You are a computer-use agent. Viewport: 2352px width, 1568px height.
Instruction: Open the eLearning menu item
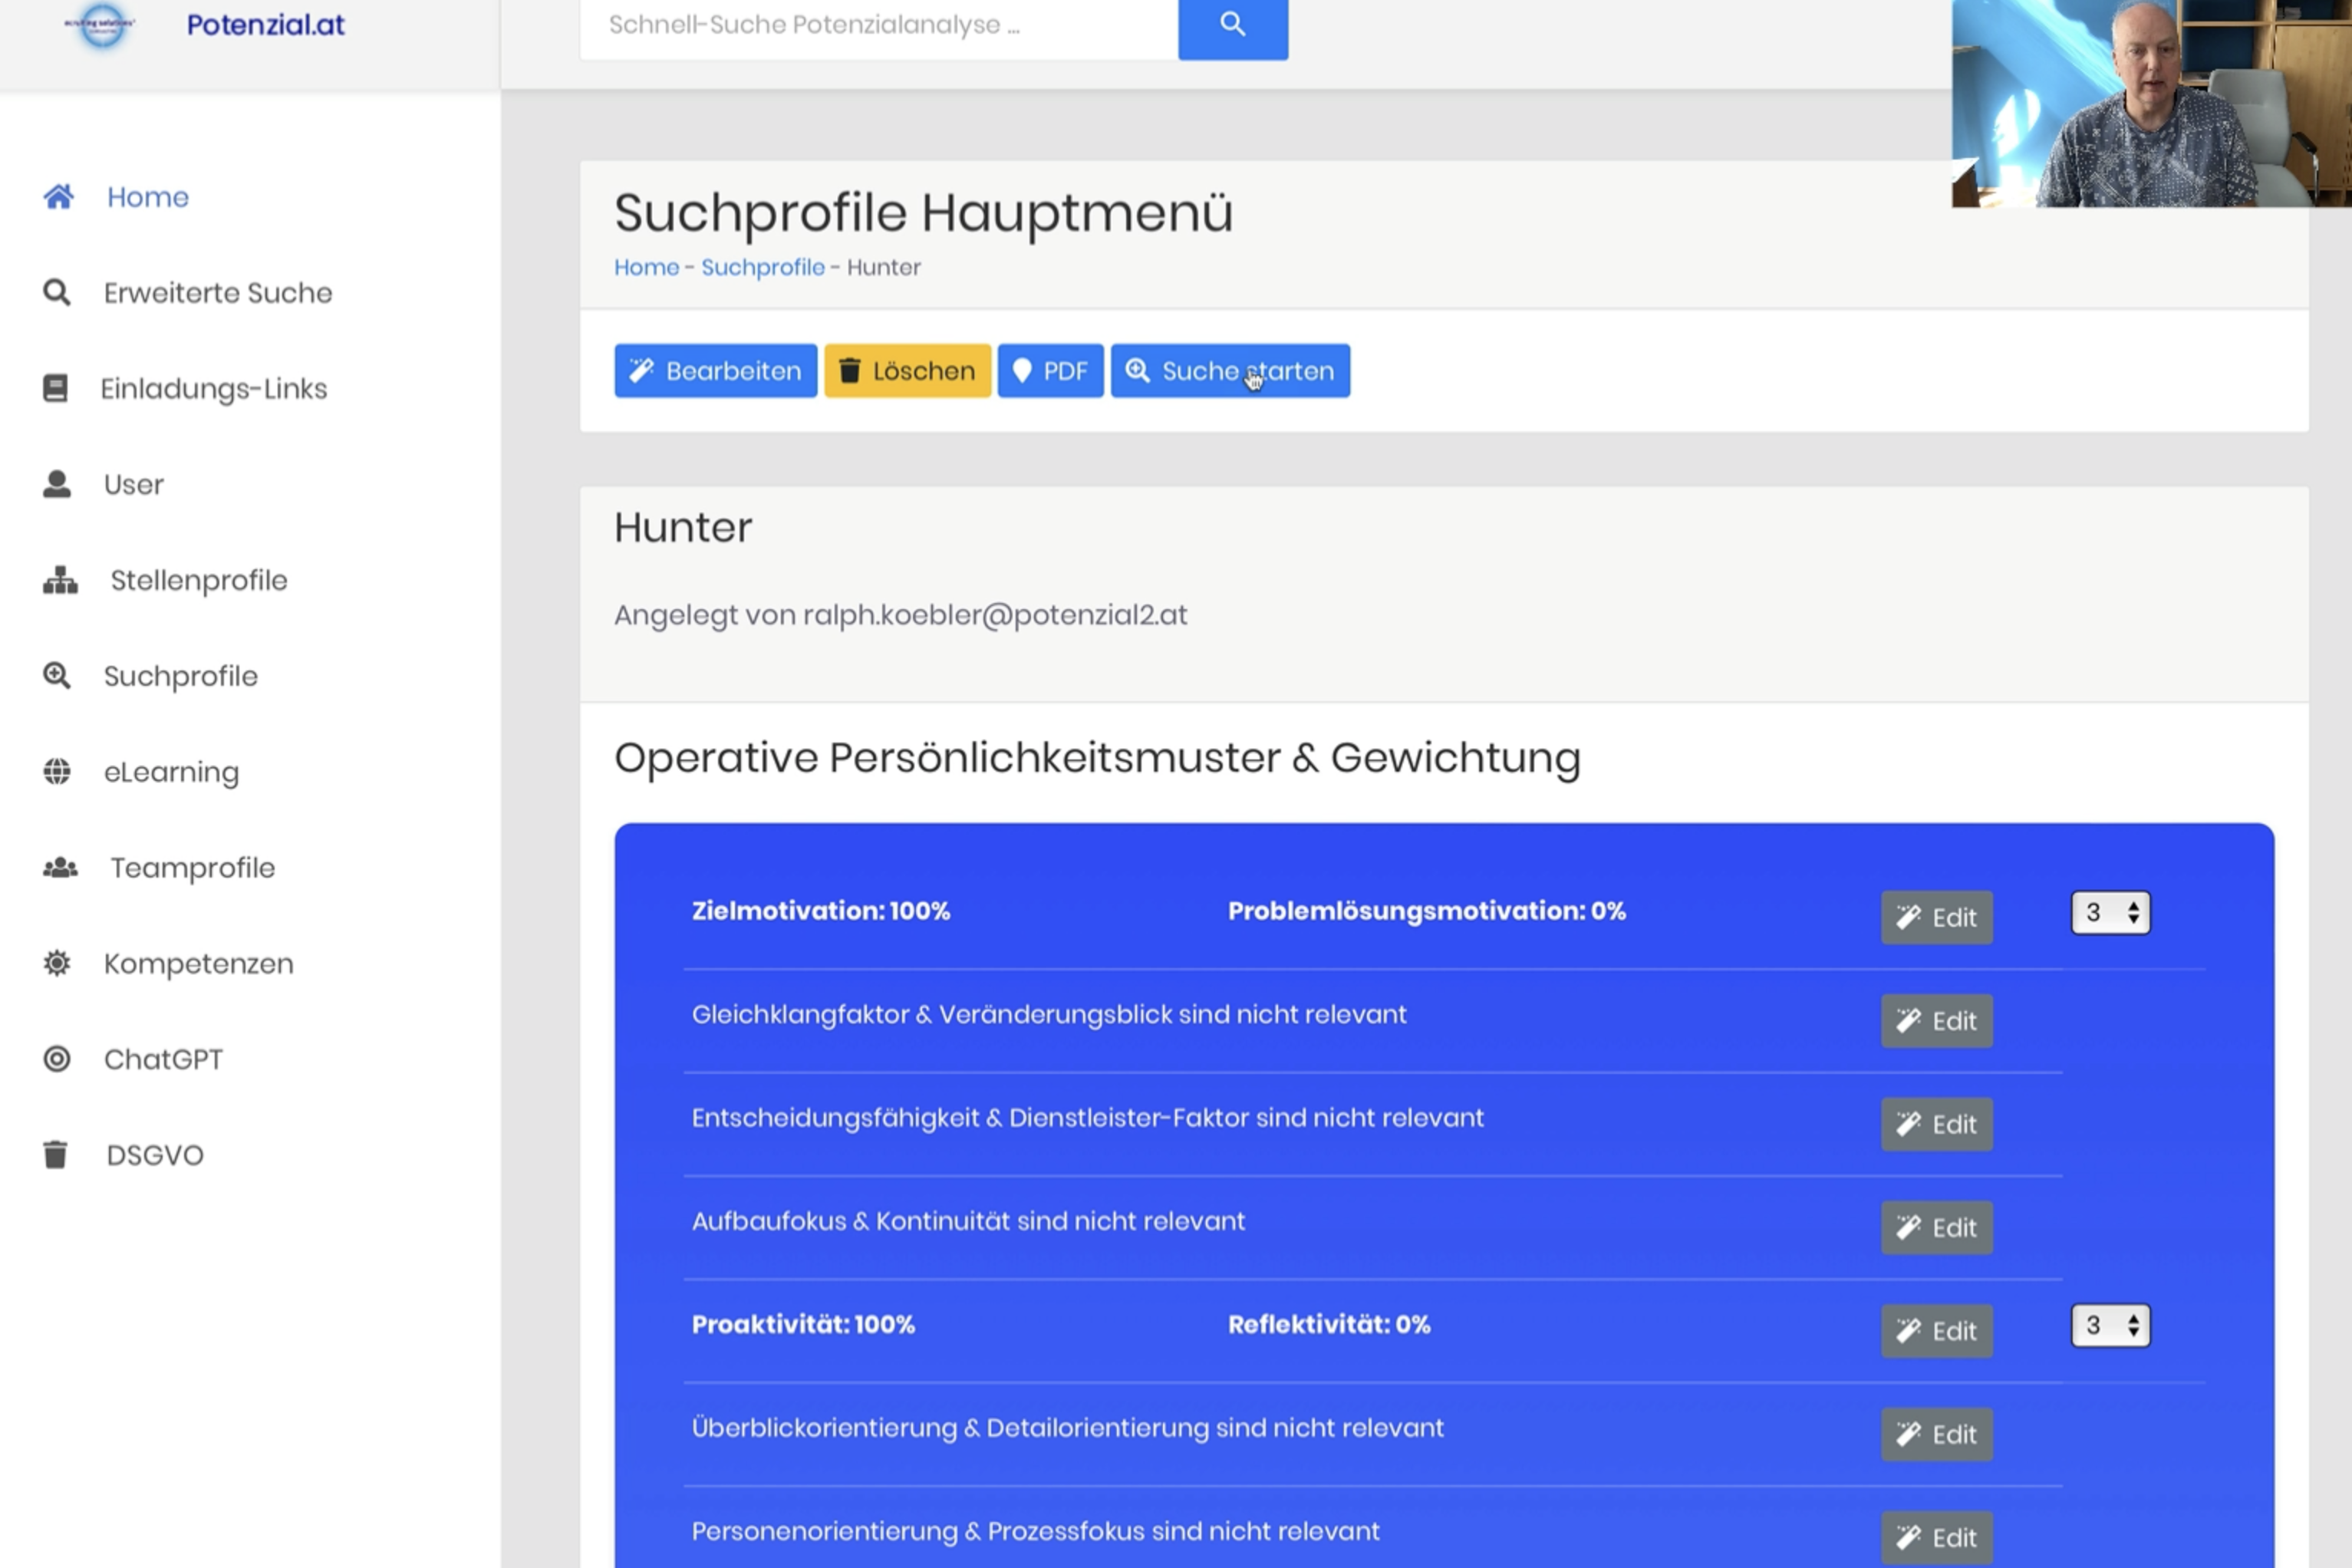[x=172, y=772]
